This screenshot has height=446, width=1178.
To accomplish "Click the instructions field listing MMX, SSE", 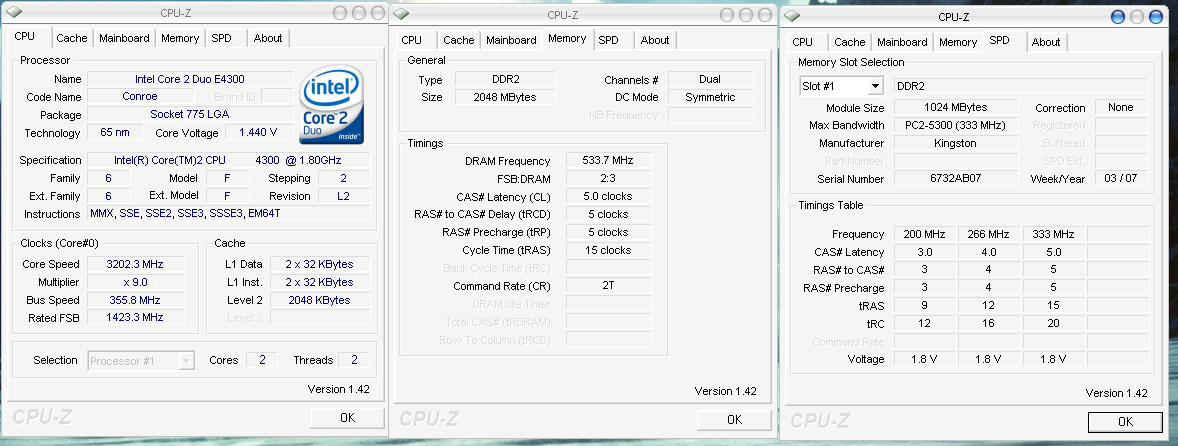I will pyautogui.click(x=228, y=214).
